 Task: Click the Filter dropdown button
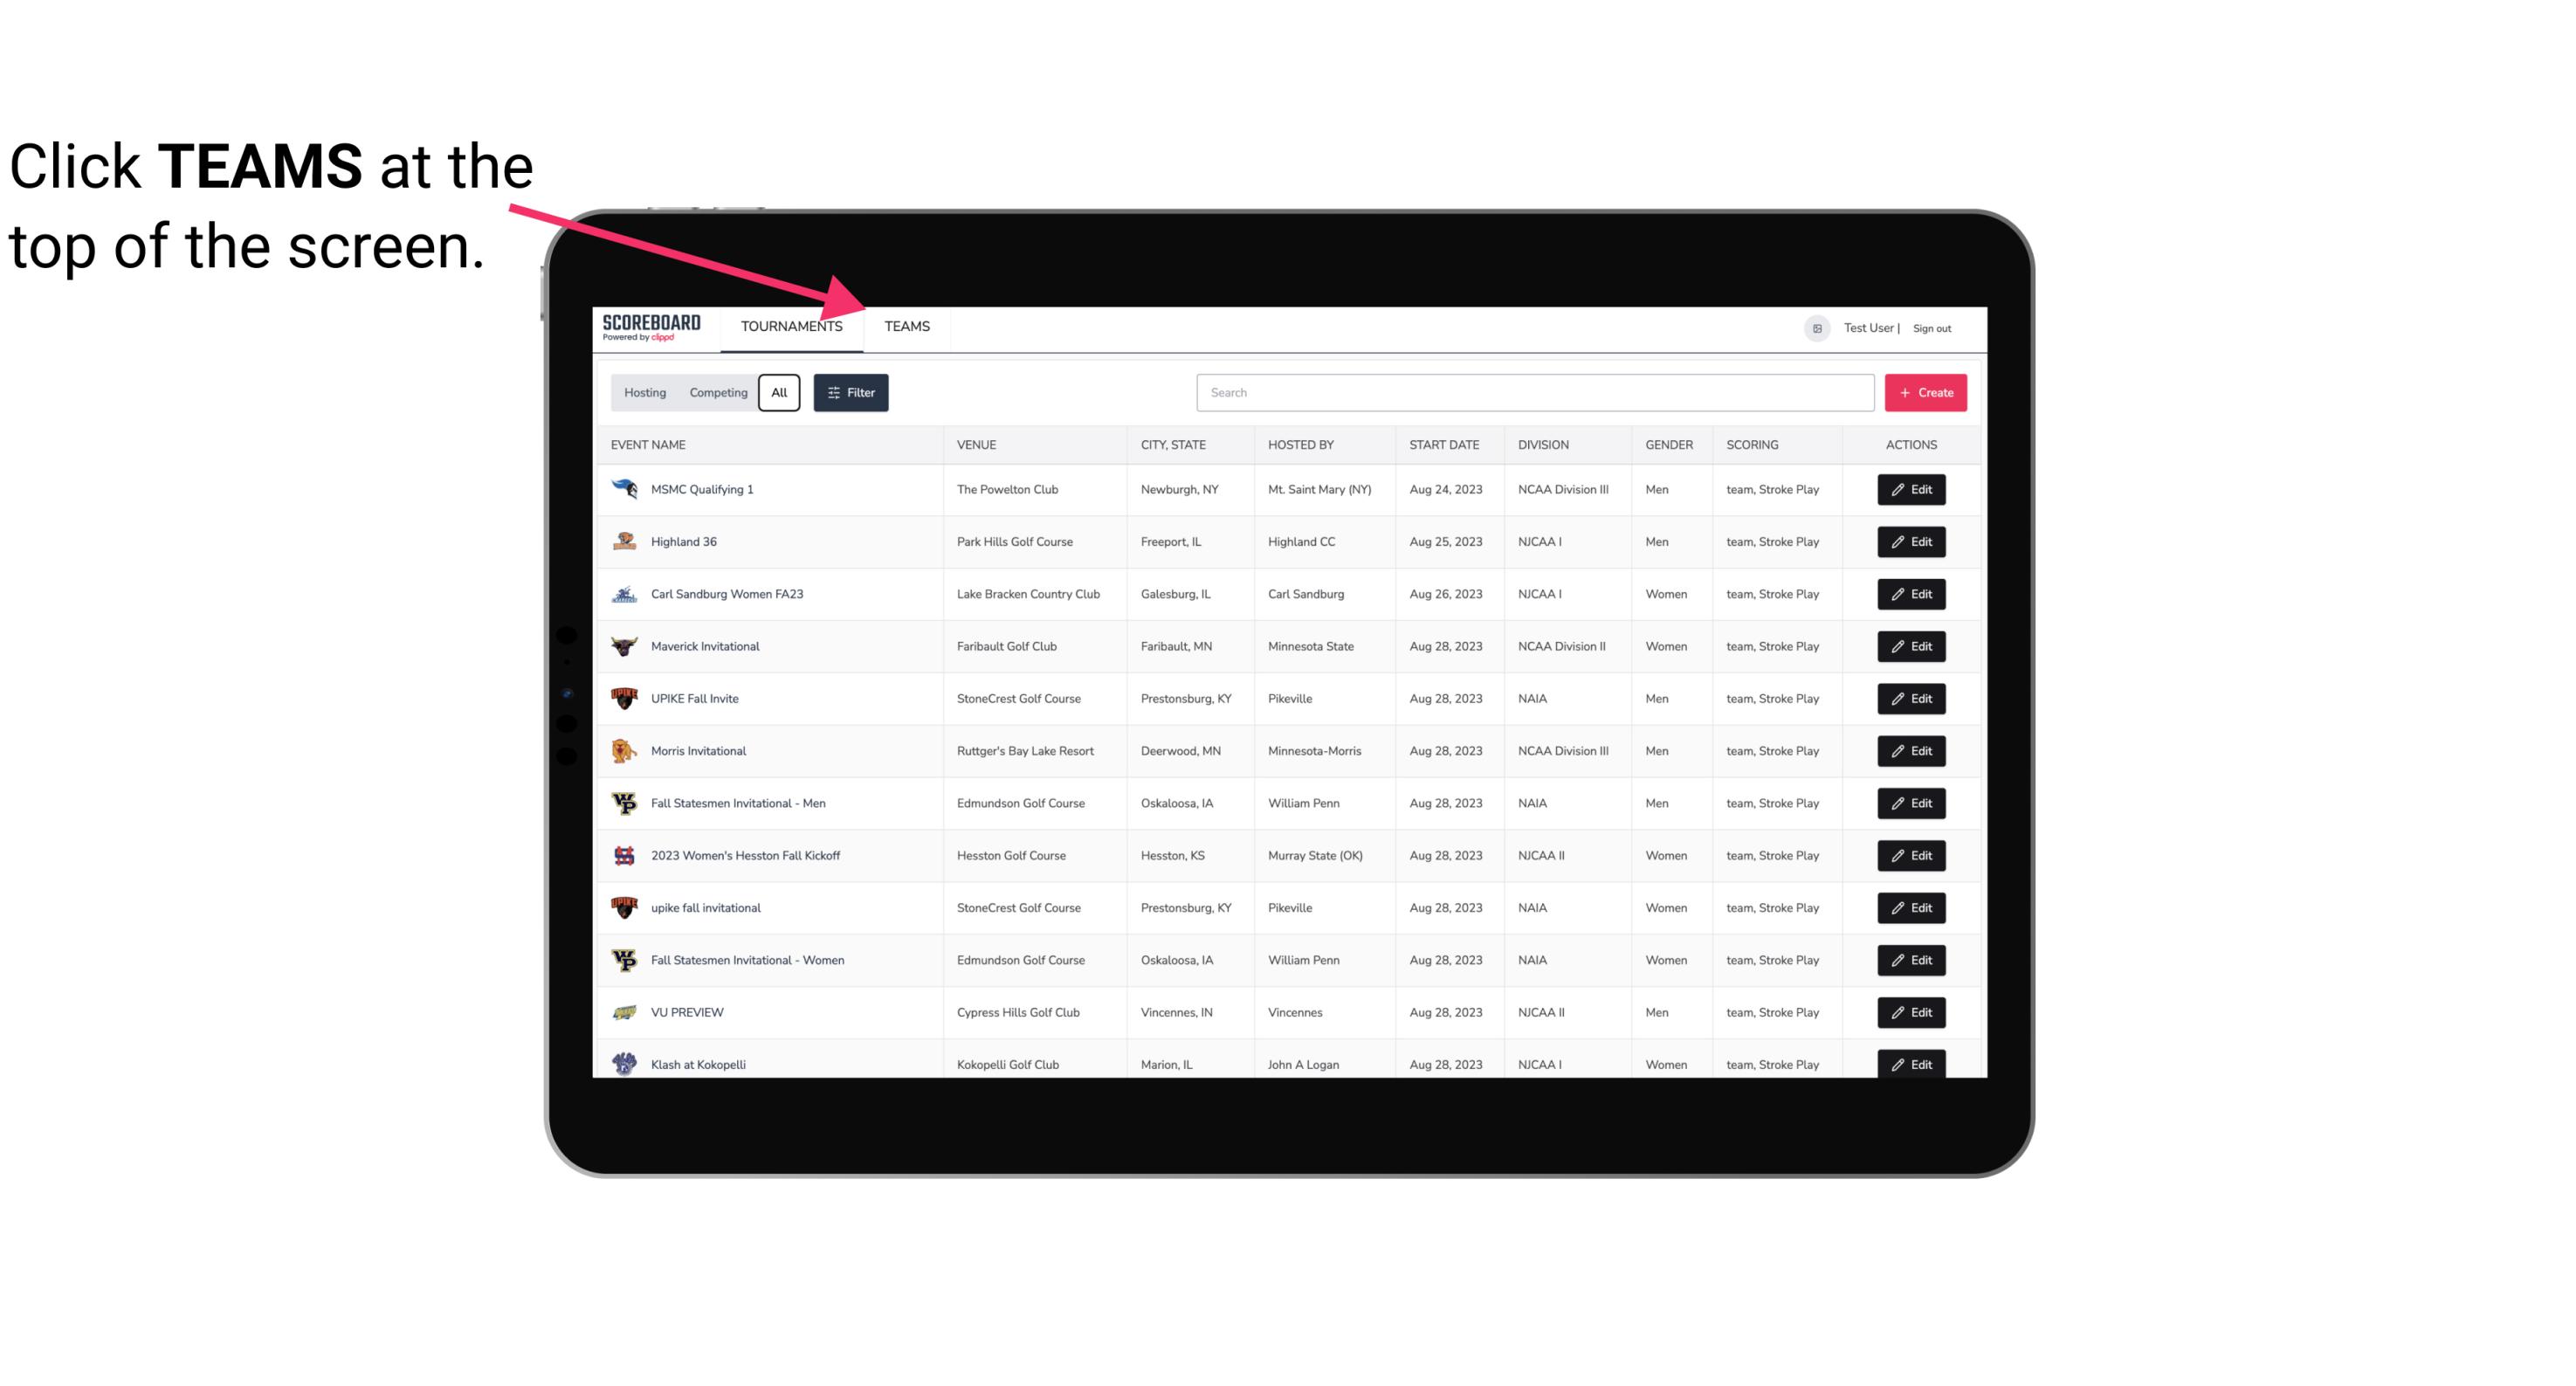(851, 393)
